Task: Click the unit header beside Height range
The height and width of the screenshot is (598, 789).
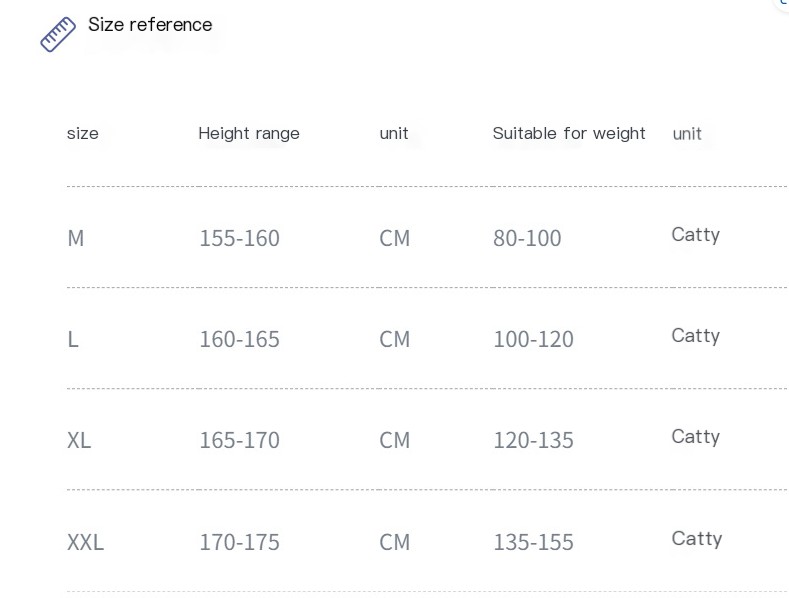Action: [x=393, y=133]
